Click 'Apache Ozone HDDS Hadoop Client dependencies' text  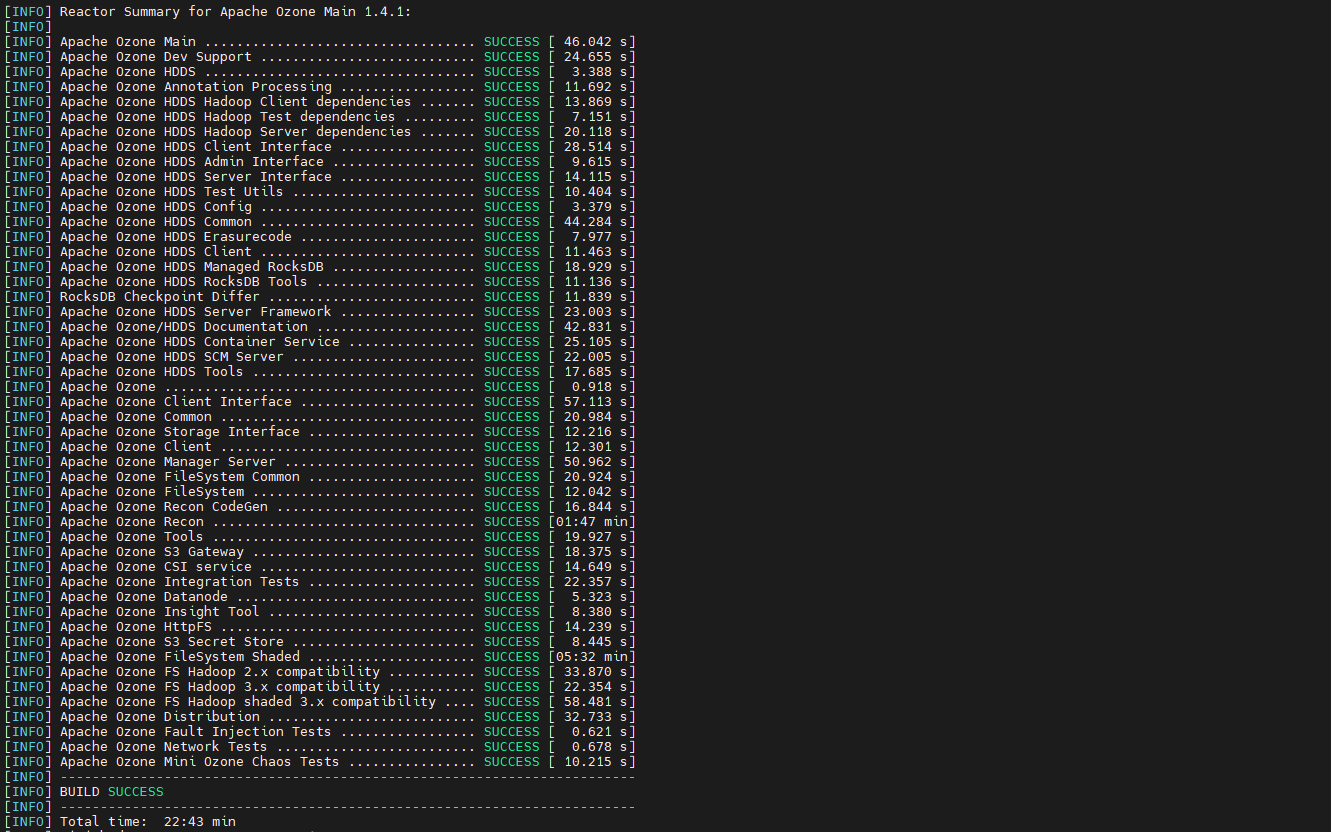tap(236, 102)
